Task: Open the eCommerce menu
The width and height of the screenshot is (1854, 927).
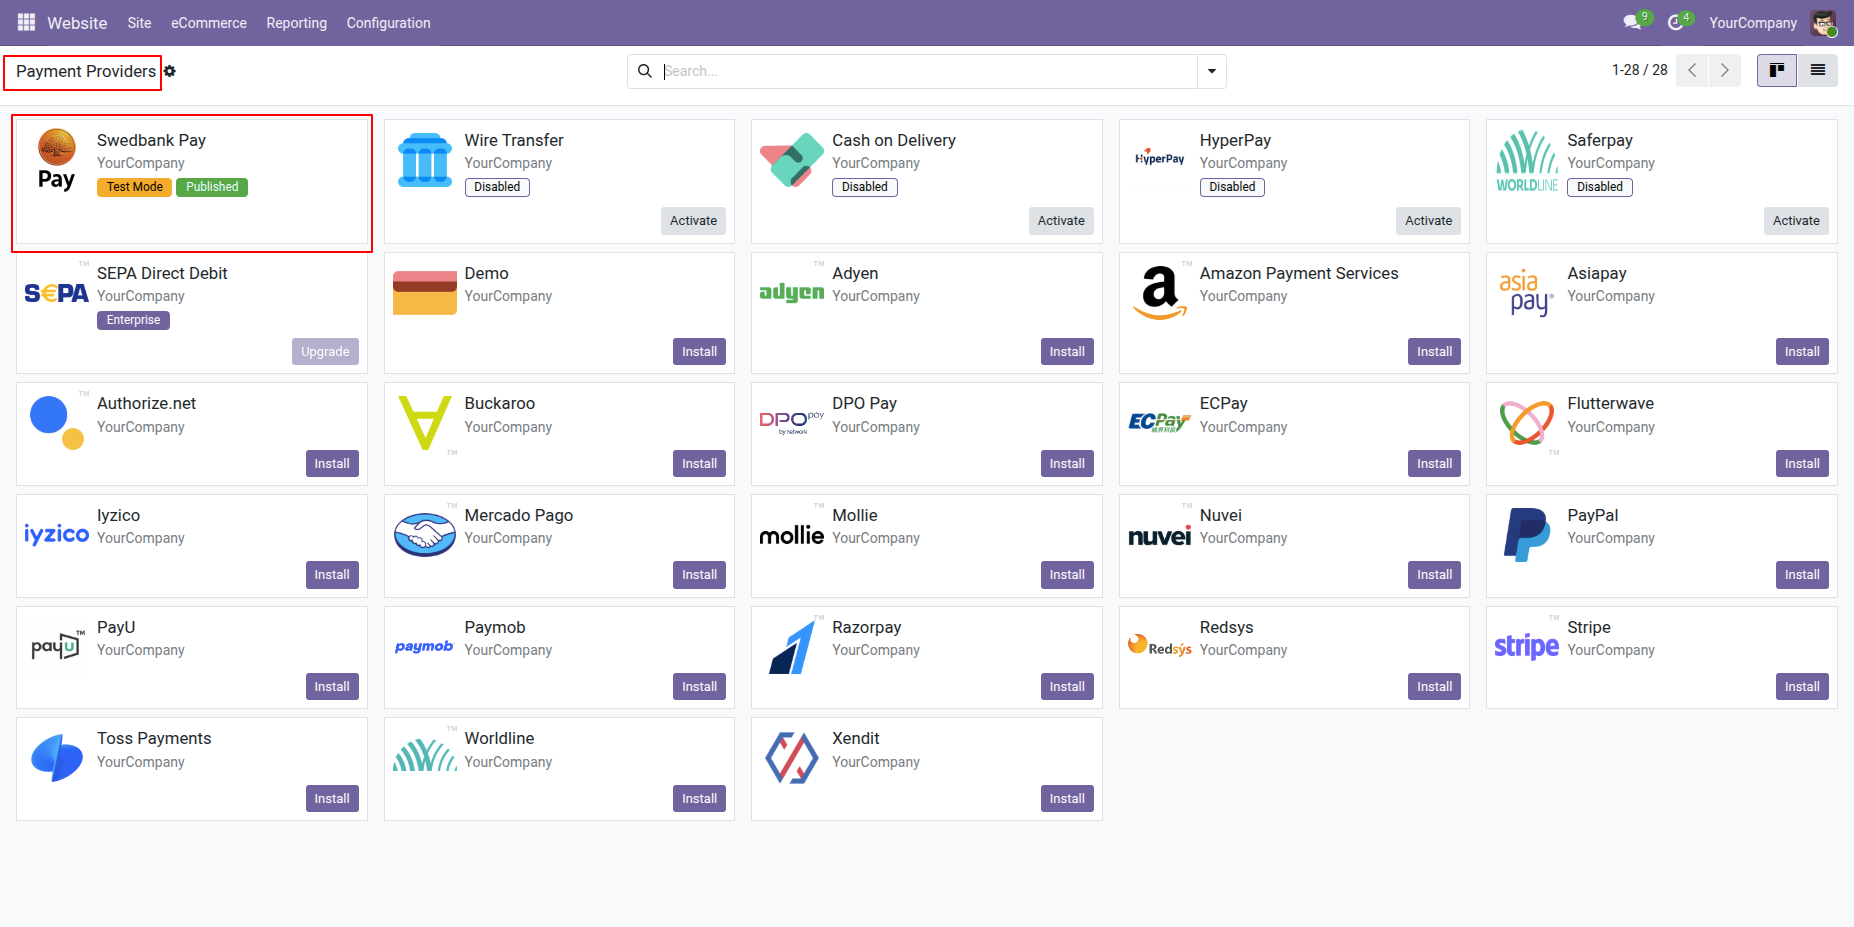Action: point(209,23)
